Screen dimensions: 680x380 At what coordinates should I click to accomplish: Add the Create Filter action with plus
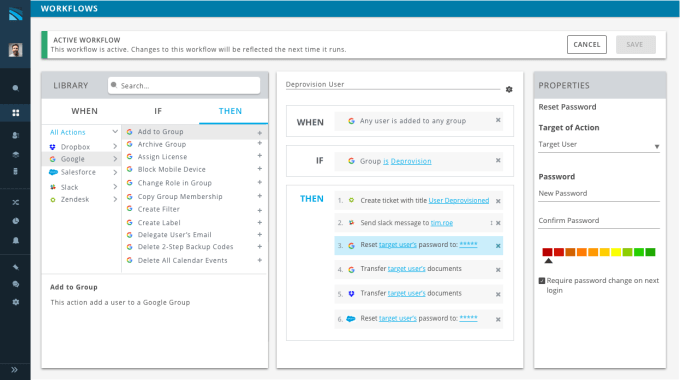point(260,210)
